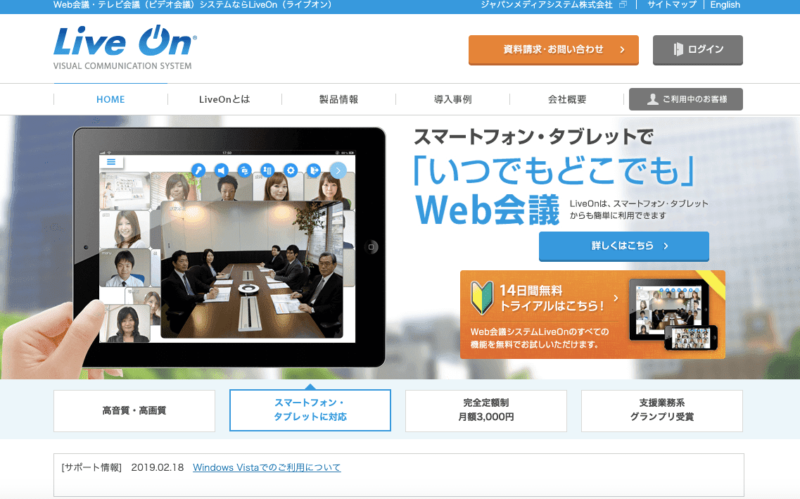Open the ジャパンメディアシステム株式会社 link
800x499 pixels.
click(x=546, y=5)
